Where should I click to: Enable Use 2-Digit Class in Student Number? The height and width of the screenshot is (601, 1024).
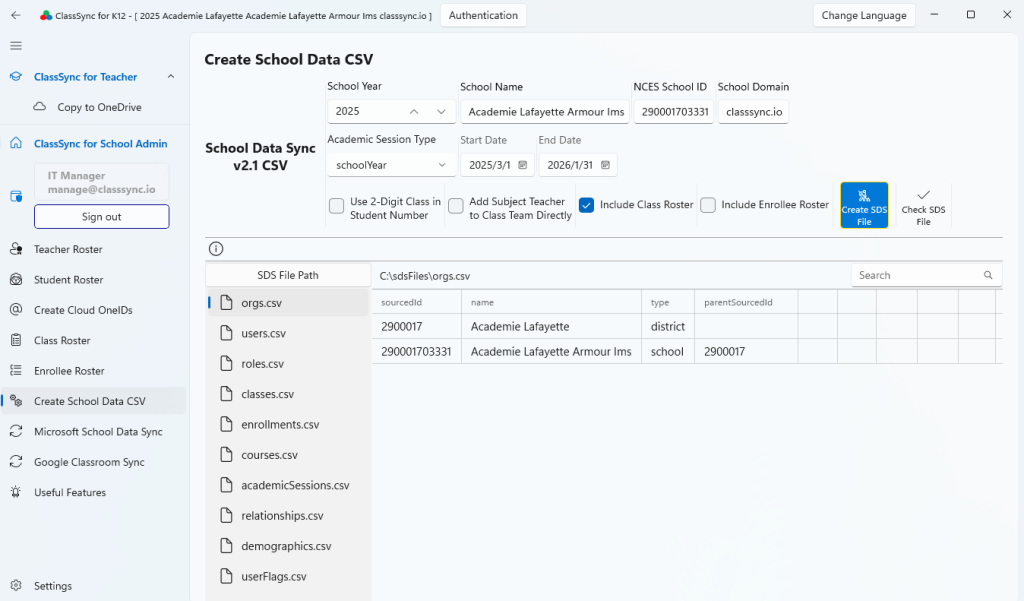336,206
